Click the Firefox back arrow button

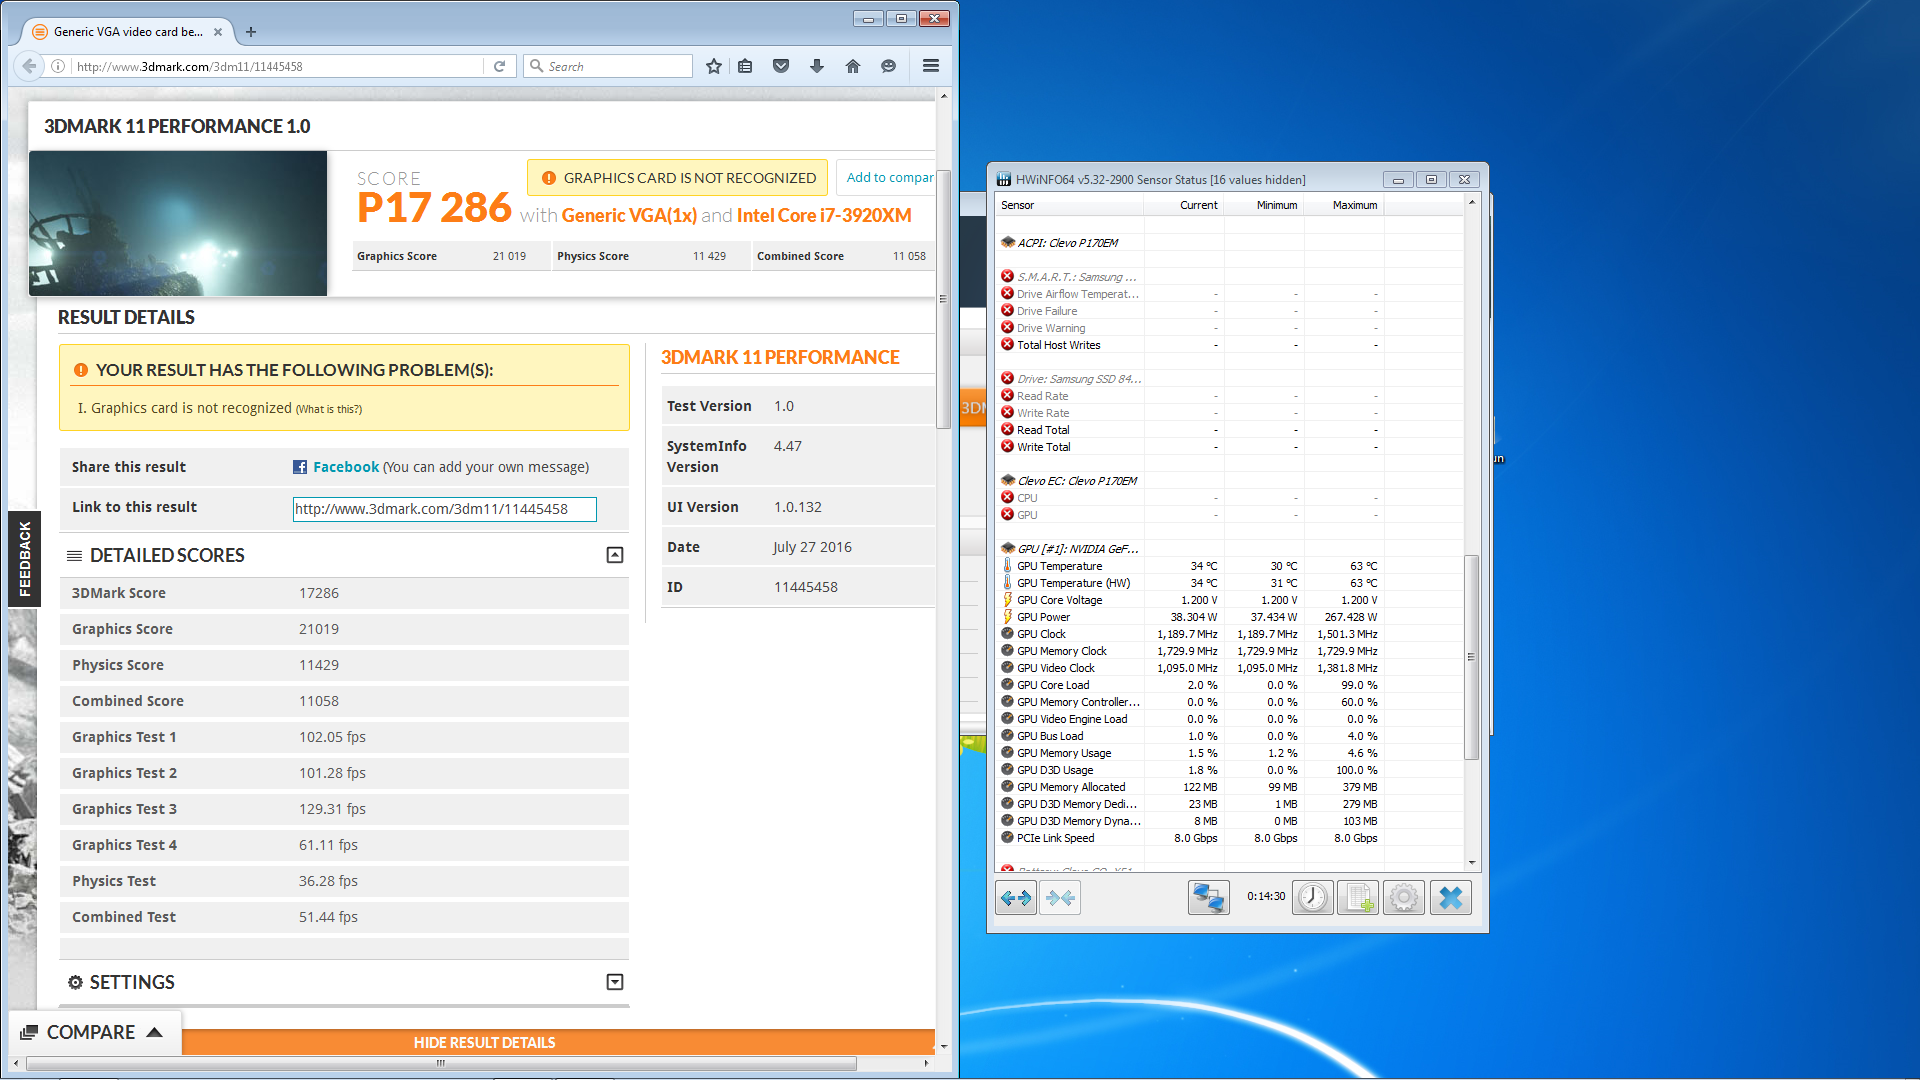(x=29, y=66)
